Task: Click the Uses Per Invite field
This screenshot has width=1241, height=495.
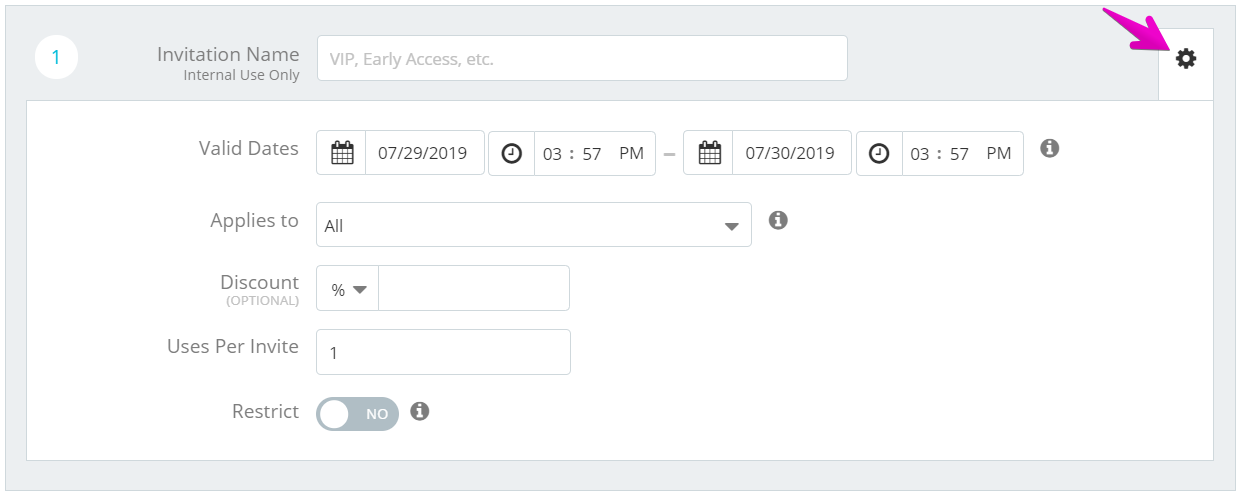Action: coord(443,352)
